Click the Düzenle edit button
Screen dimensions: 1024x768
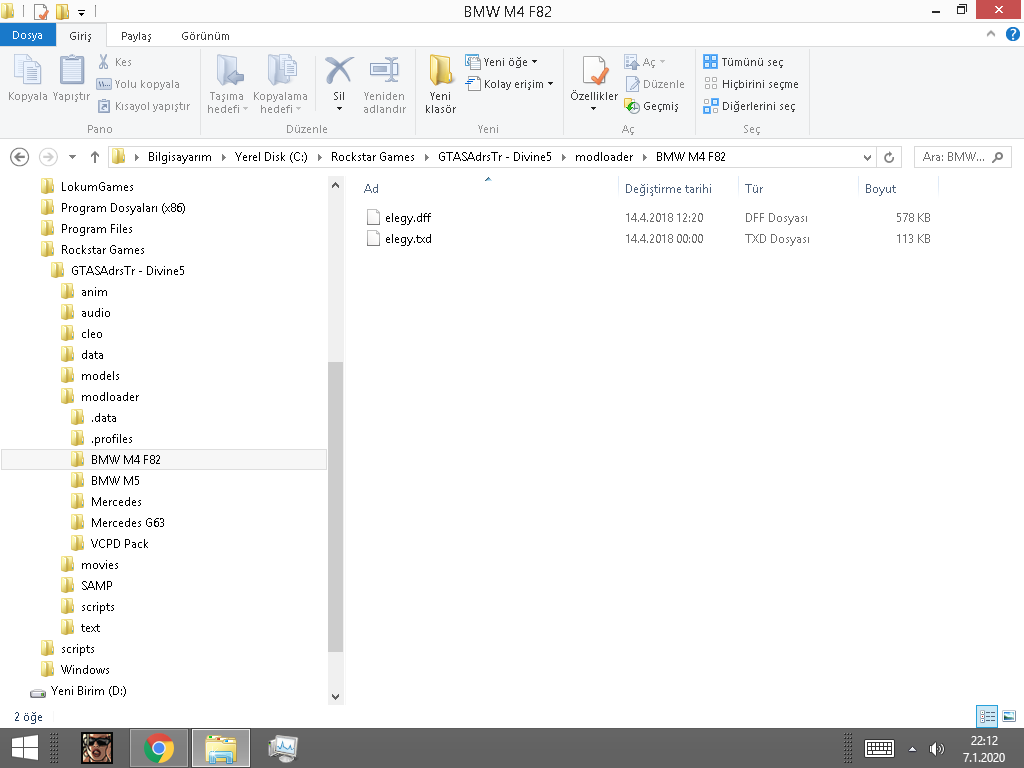point(655,84)
